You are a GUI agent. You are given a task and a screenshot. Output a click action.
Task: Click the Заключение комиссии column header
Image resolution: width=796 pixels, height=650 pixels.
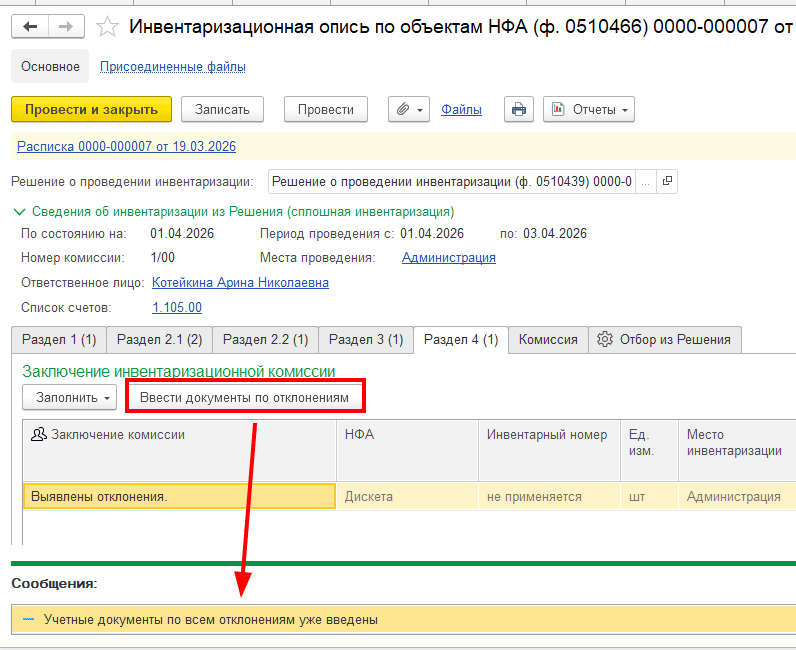click(x=179, y=450)
